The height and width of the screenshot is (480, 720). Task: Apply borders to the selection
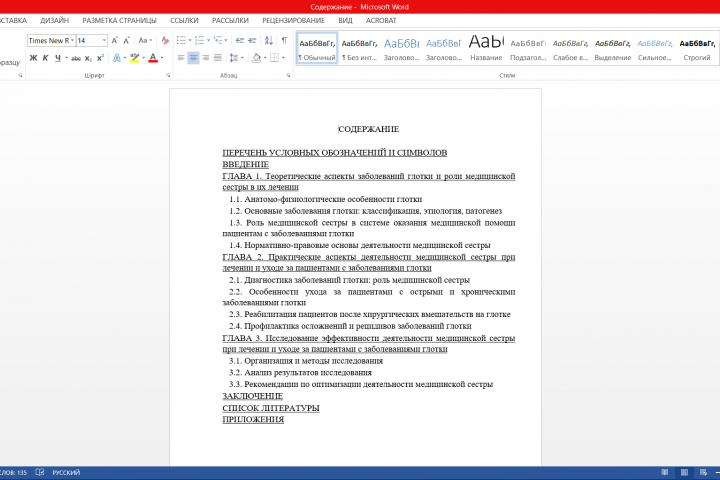tap(275, 58)
